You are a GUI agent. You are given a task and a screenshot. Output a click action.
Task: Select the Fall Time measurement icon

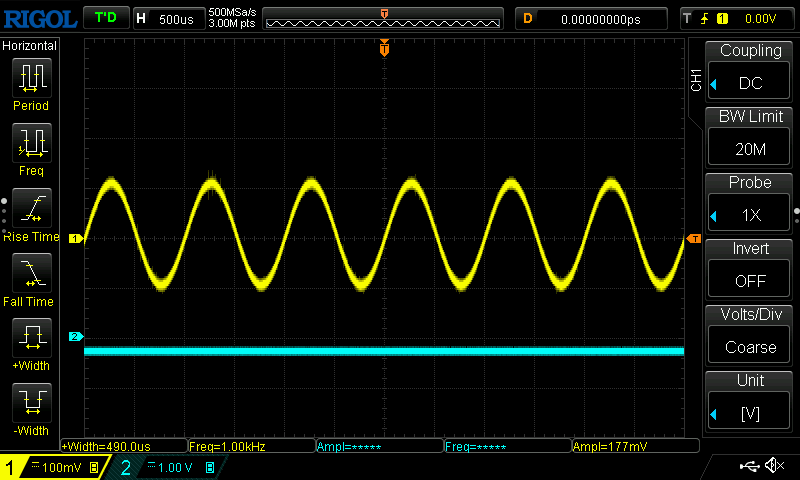(x=32, y=273)
